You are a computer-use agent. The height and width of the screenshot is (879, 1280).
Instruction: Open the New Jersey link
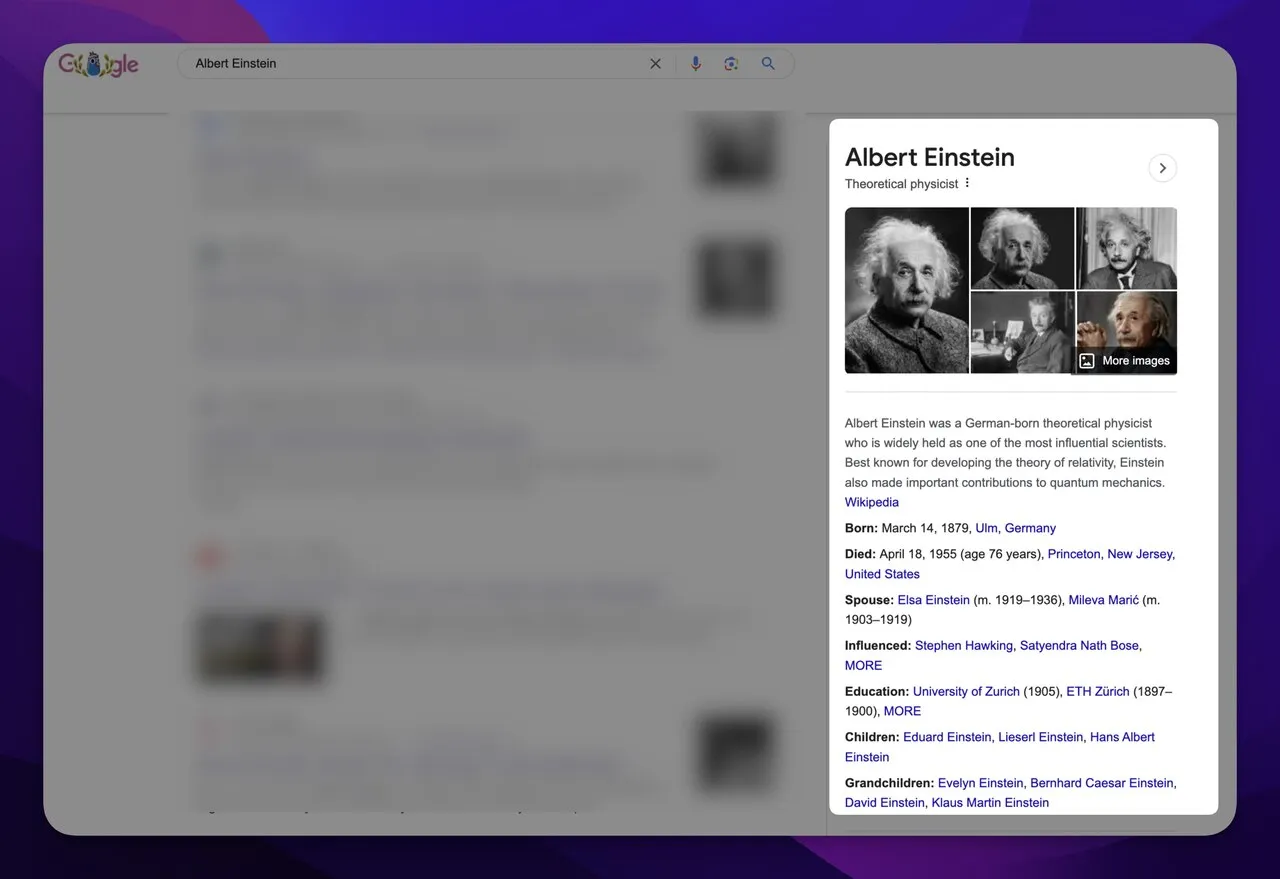tap(1140, 554)
